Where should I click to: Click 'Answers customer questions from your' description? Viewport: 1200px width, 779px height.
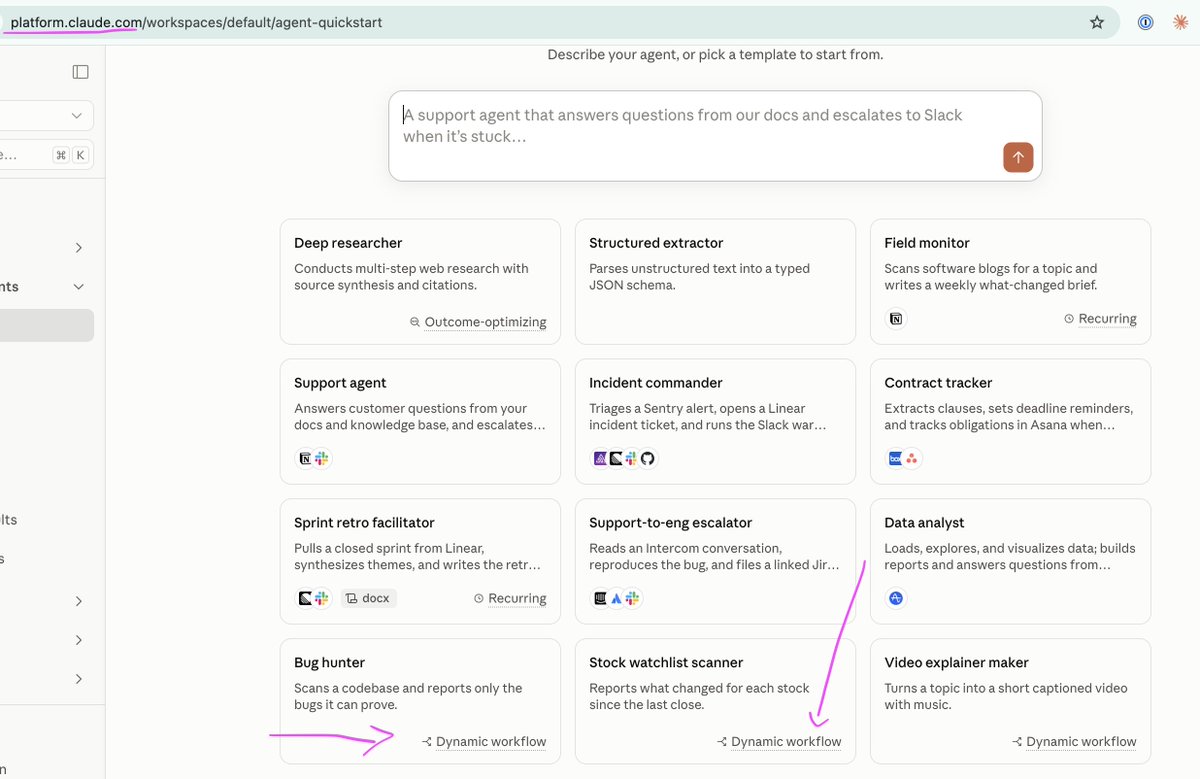tap(422, 417)
